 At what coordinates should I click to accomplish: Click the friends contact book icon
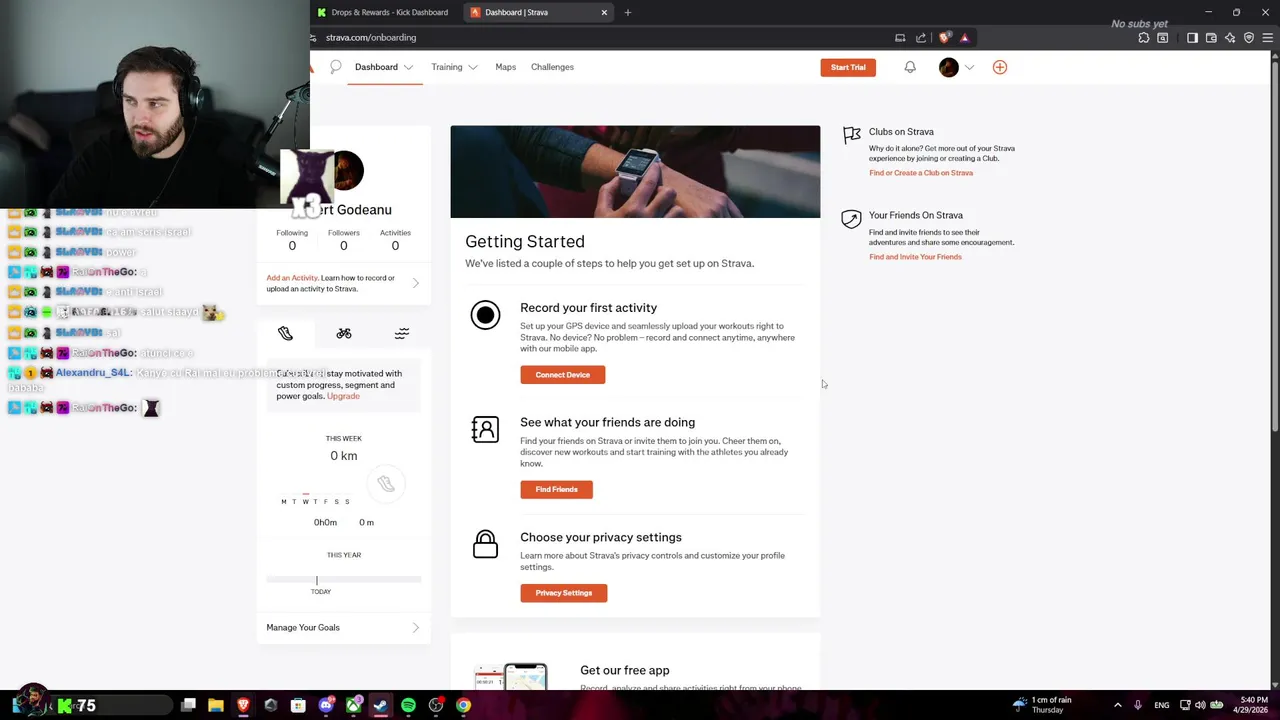click(x=485, y=430)
